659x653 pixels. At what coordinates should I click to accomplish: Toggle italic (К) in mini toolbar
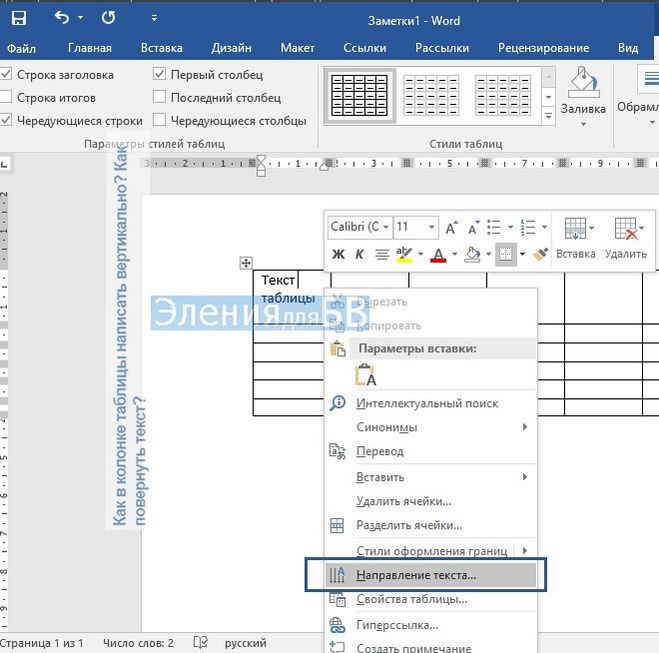359,254
